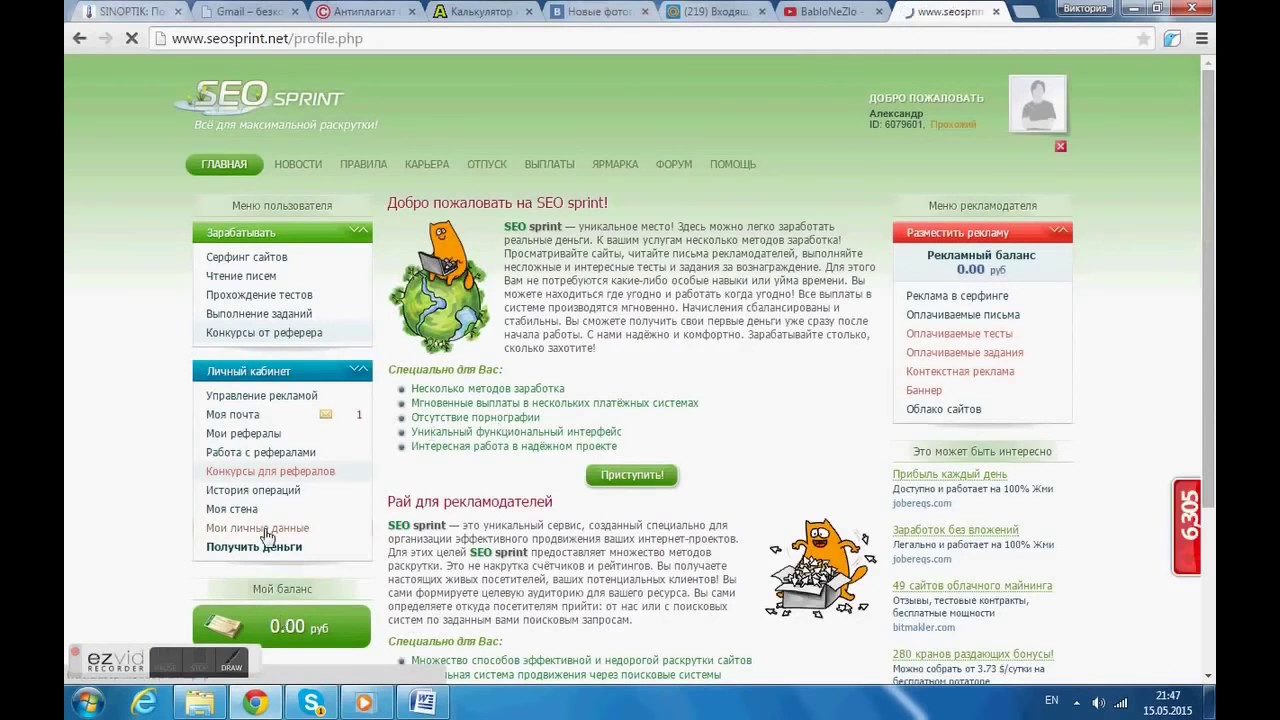
Task: Open the ГЛАВНАЯ nav tab
Action: point(224,164)
